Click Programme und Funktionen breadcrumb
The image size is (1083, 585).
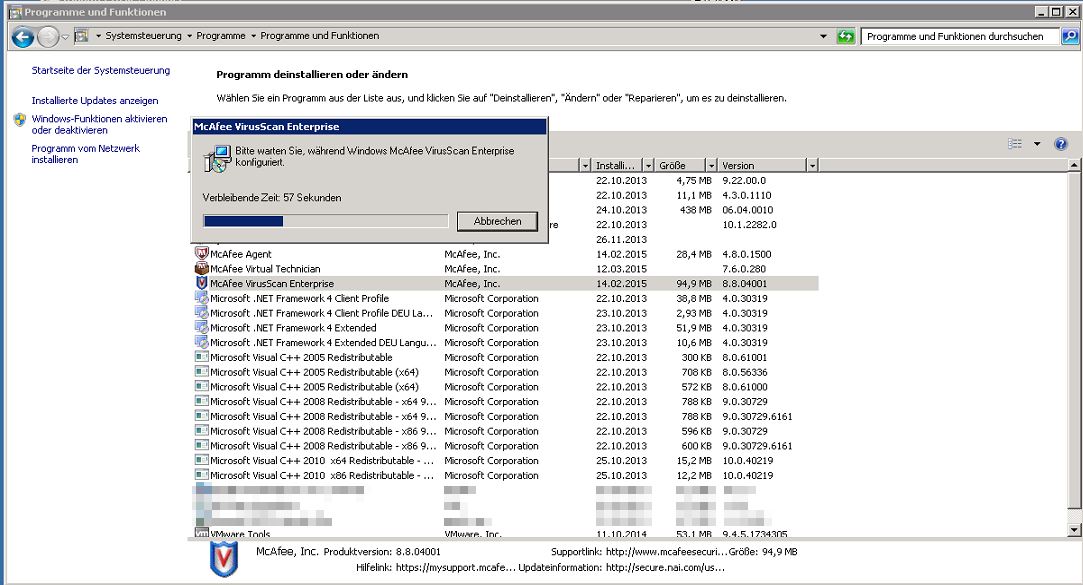tap(320, 36)
